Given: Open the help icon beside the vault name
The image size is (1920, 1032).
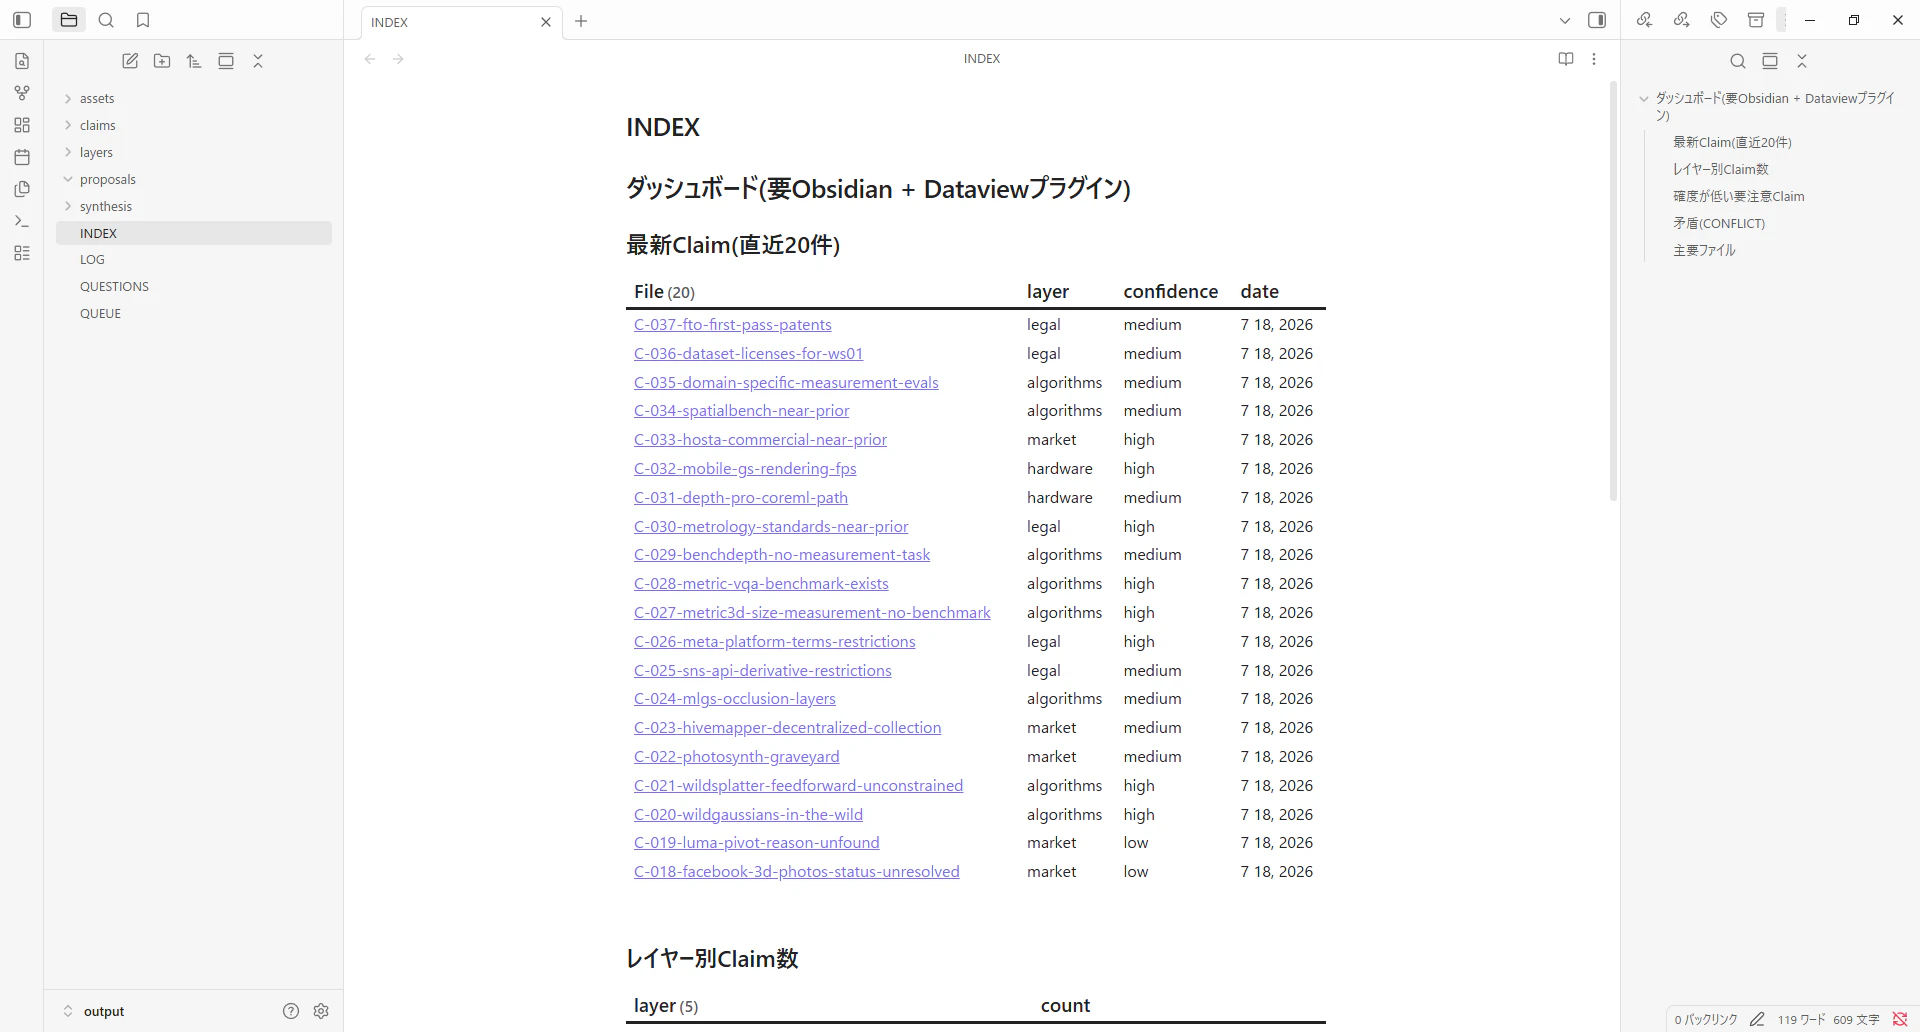Looking at the screenshot, I should point(291,1011).
